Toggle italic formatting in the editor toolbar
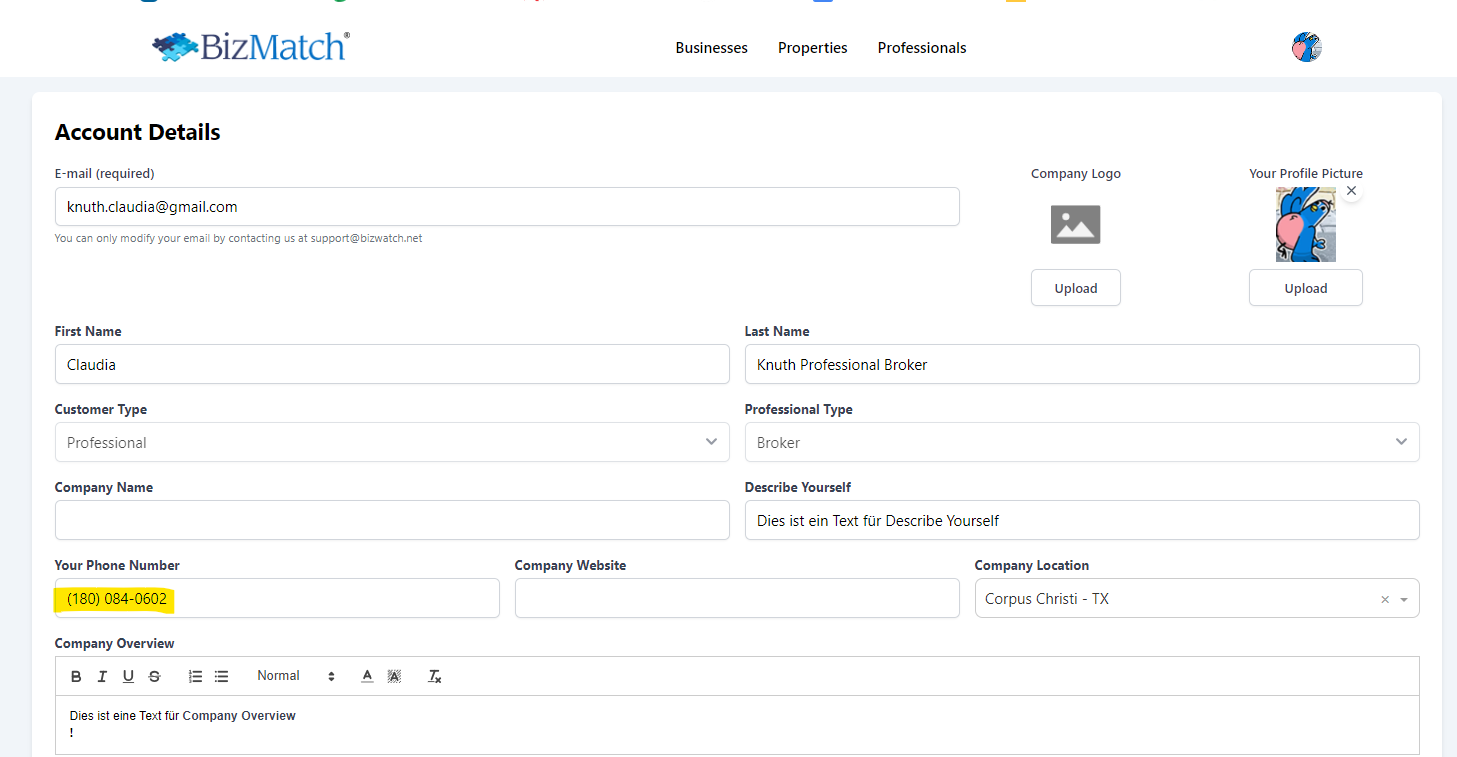1457x757 pixels. 102,676
